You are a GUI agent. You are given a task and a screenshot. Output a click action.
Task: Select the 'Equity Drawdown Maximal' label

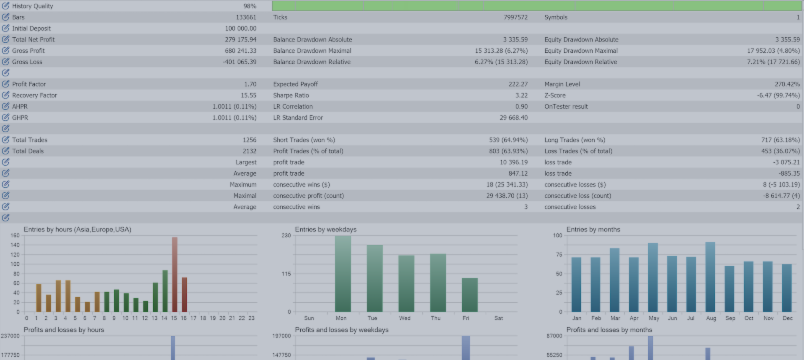[581, 51]
